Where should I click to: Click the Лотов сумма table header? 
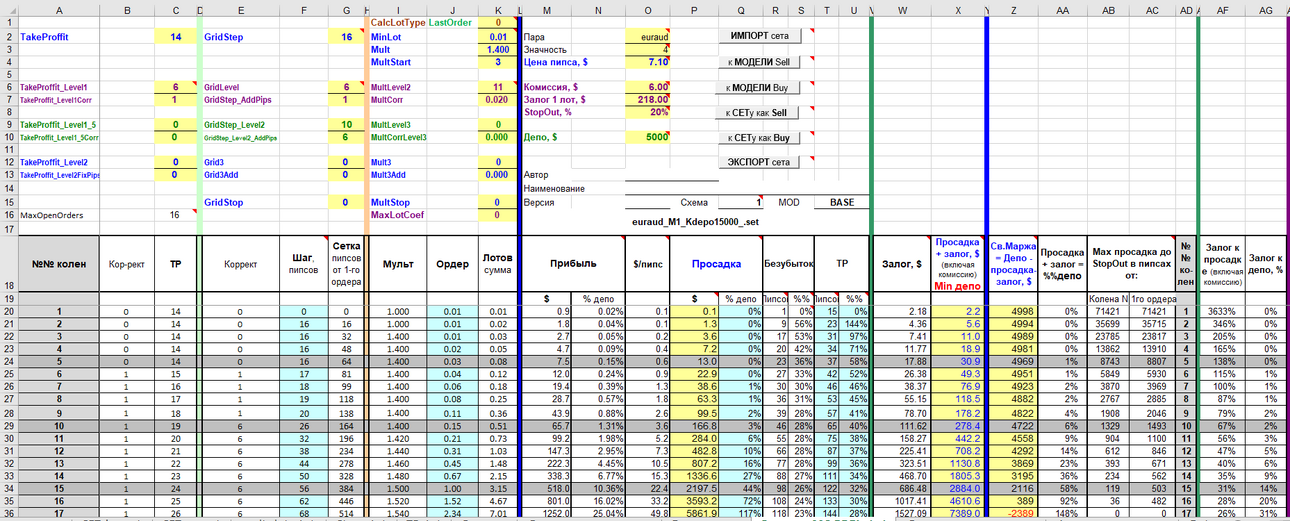497,264
